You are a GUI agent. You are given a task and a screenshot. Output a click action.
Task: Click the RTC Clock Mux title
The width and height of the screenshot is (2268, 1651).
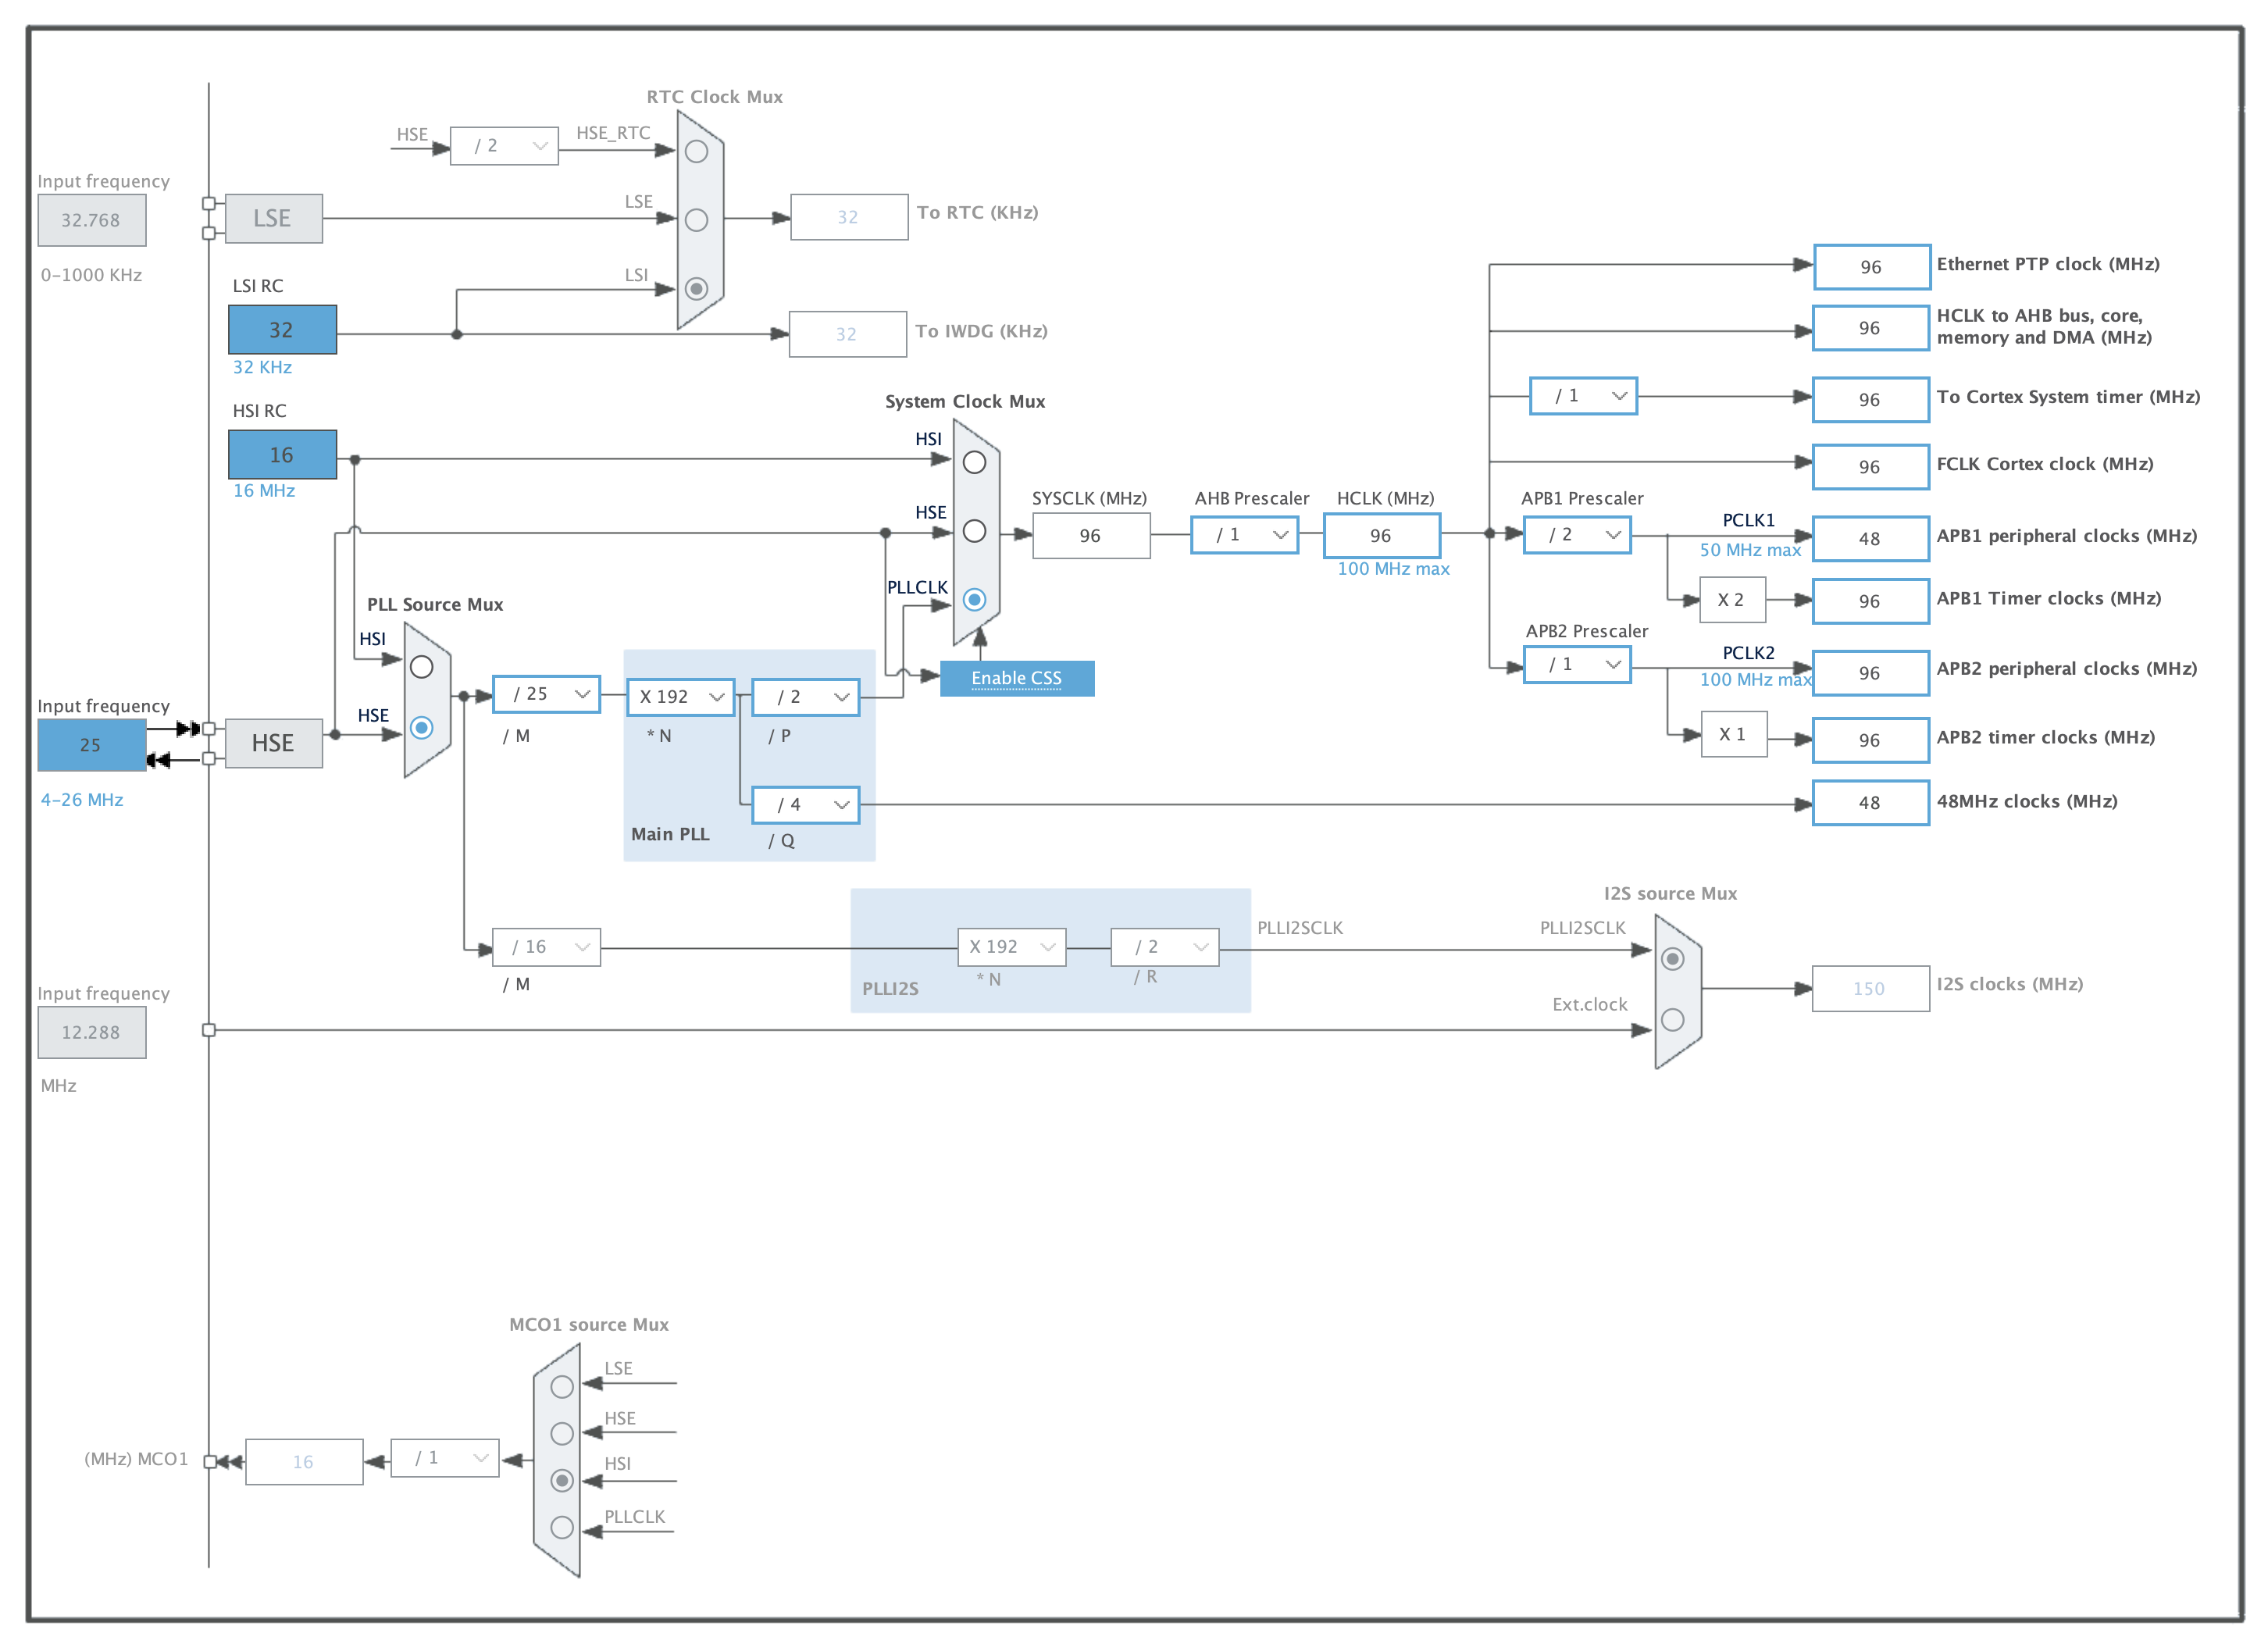coord(715,97)
